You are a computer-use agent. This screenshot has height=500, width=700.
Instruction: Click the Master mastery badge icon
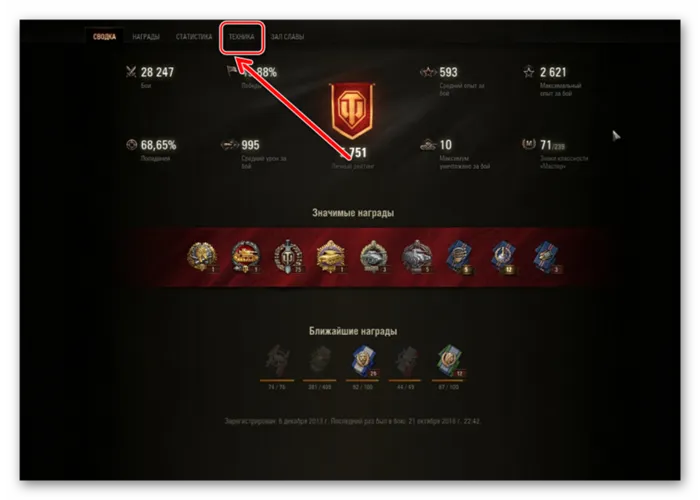(x=529, y=144)
